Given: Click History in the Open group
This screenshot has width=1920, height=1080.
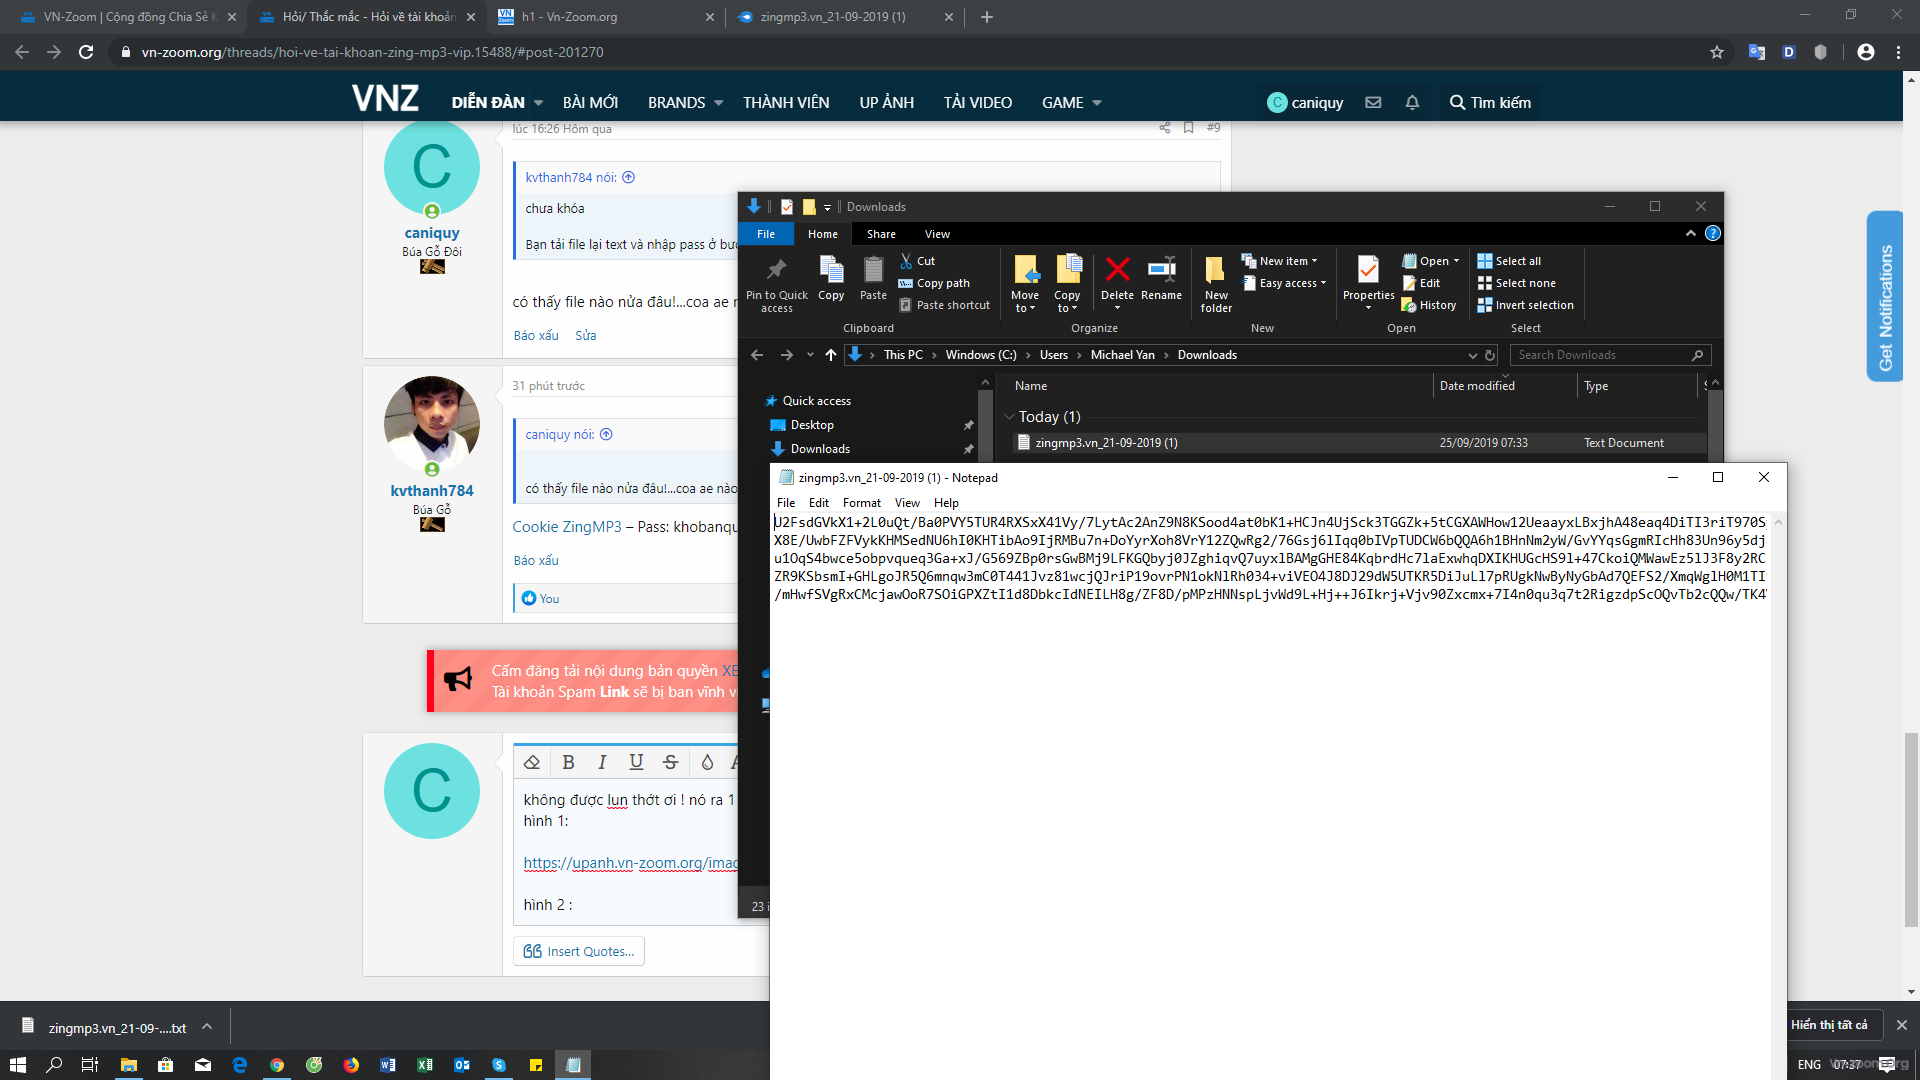Looking at the screenshot, I should pos(1429,305).
